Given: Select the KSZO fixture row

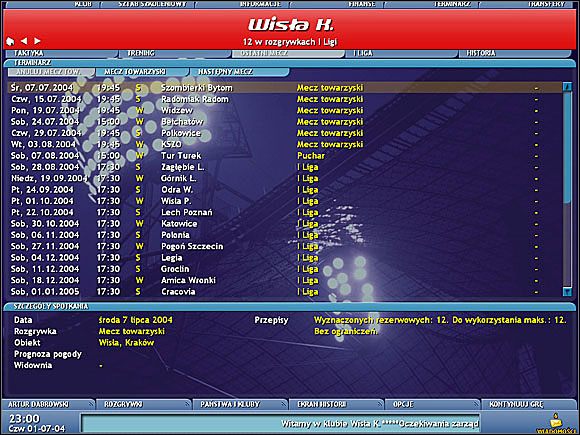Looking at the screenshot, I should 285,144.
